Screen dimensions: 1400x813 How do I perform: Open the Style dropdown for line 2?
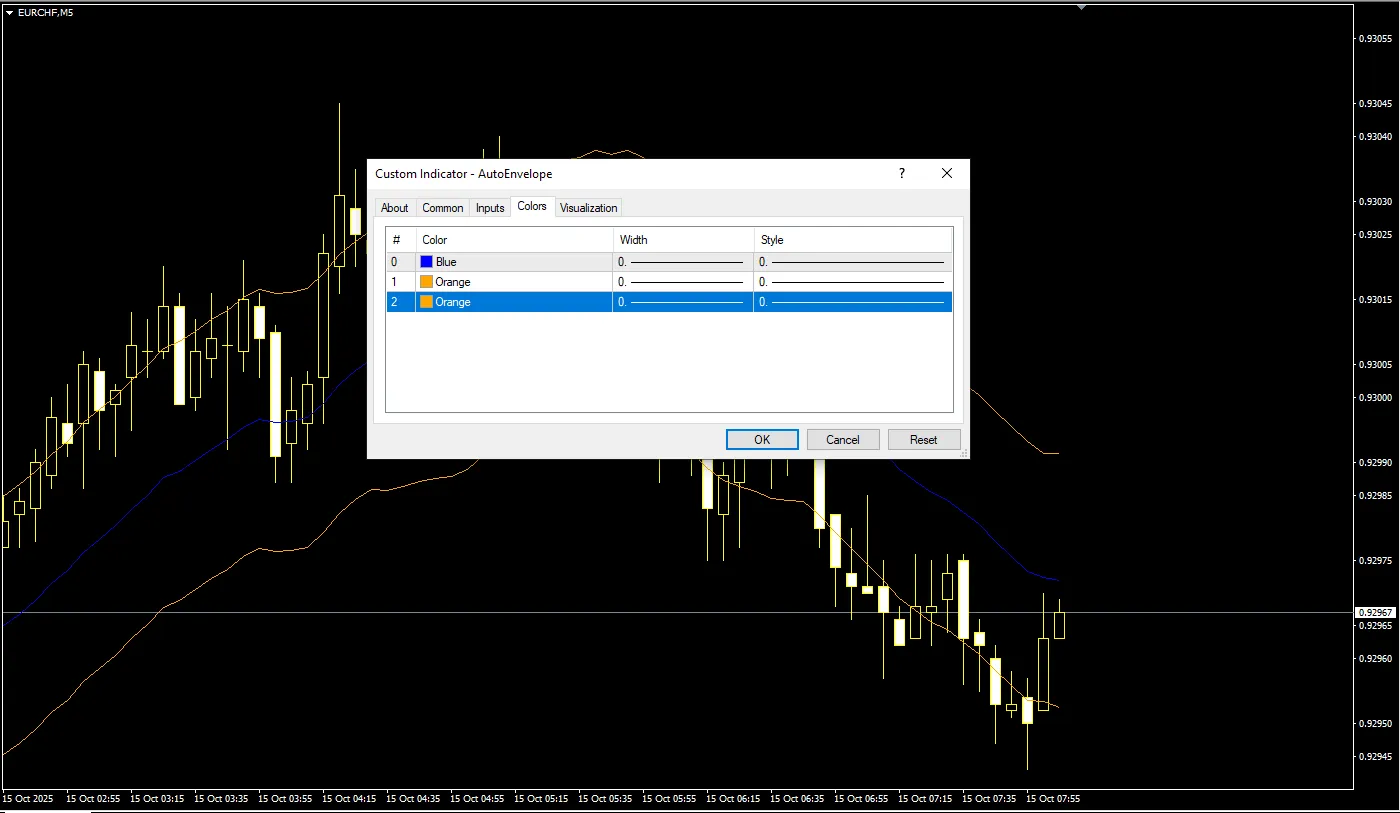pyautogui.click(x=852, y=302)
